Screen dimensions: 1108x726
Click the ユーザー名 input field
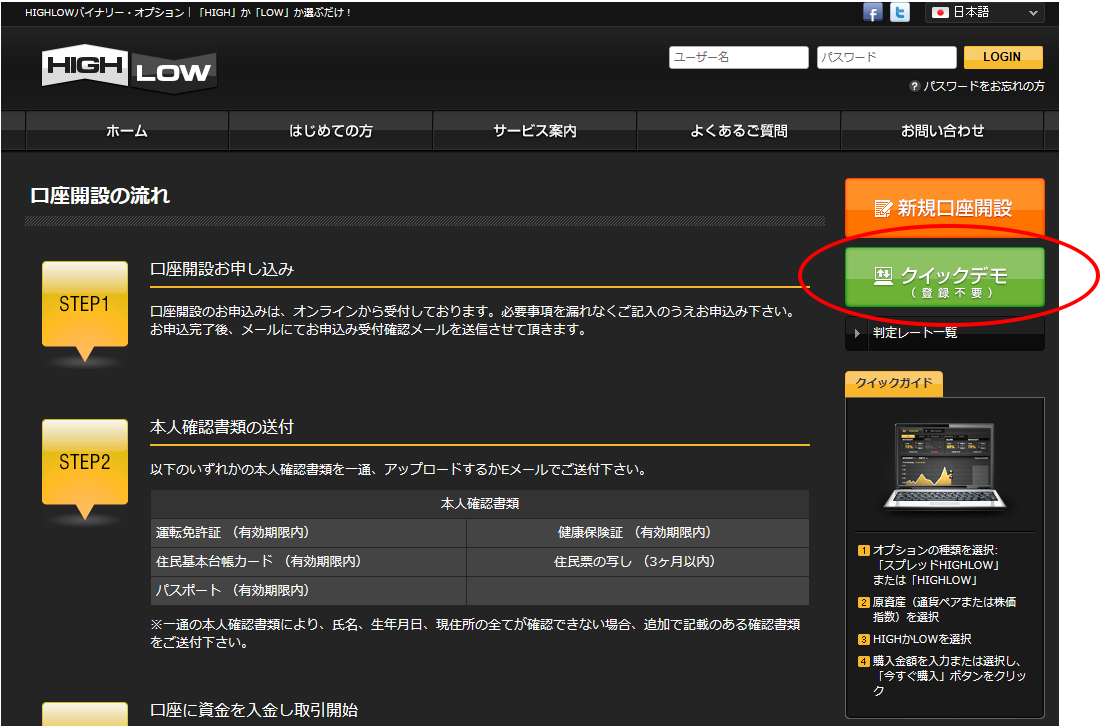point(738,58)
